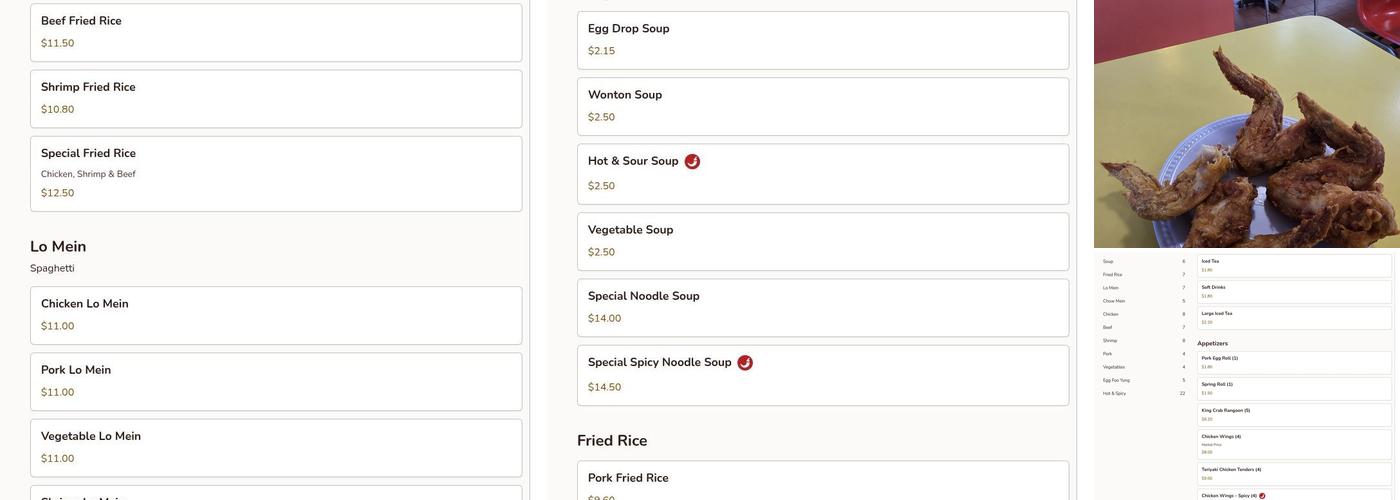The height and width of the screenshot is (500, 1400).
Task: Click the Fried Rice section heading
Action: click(x=612, y=441)
